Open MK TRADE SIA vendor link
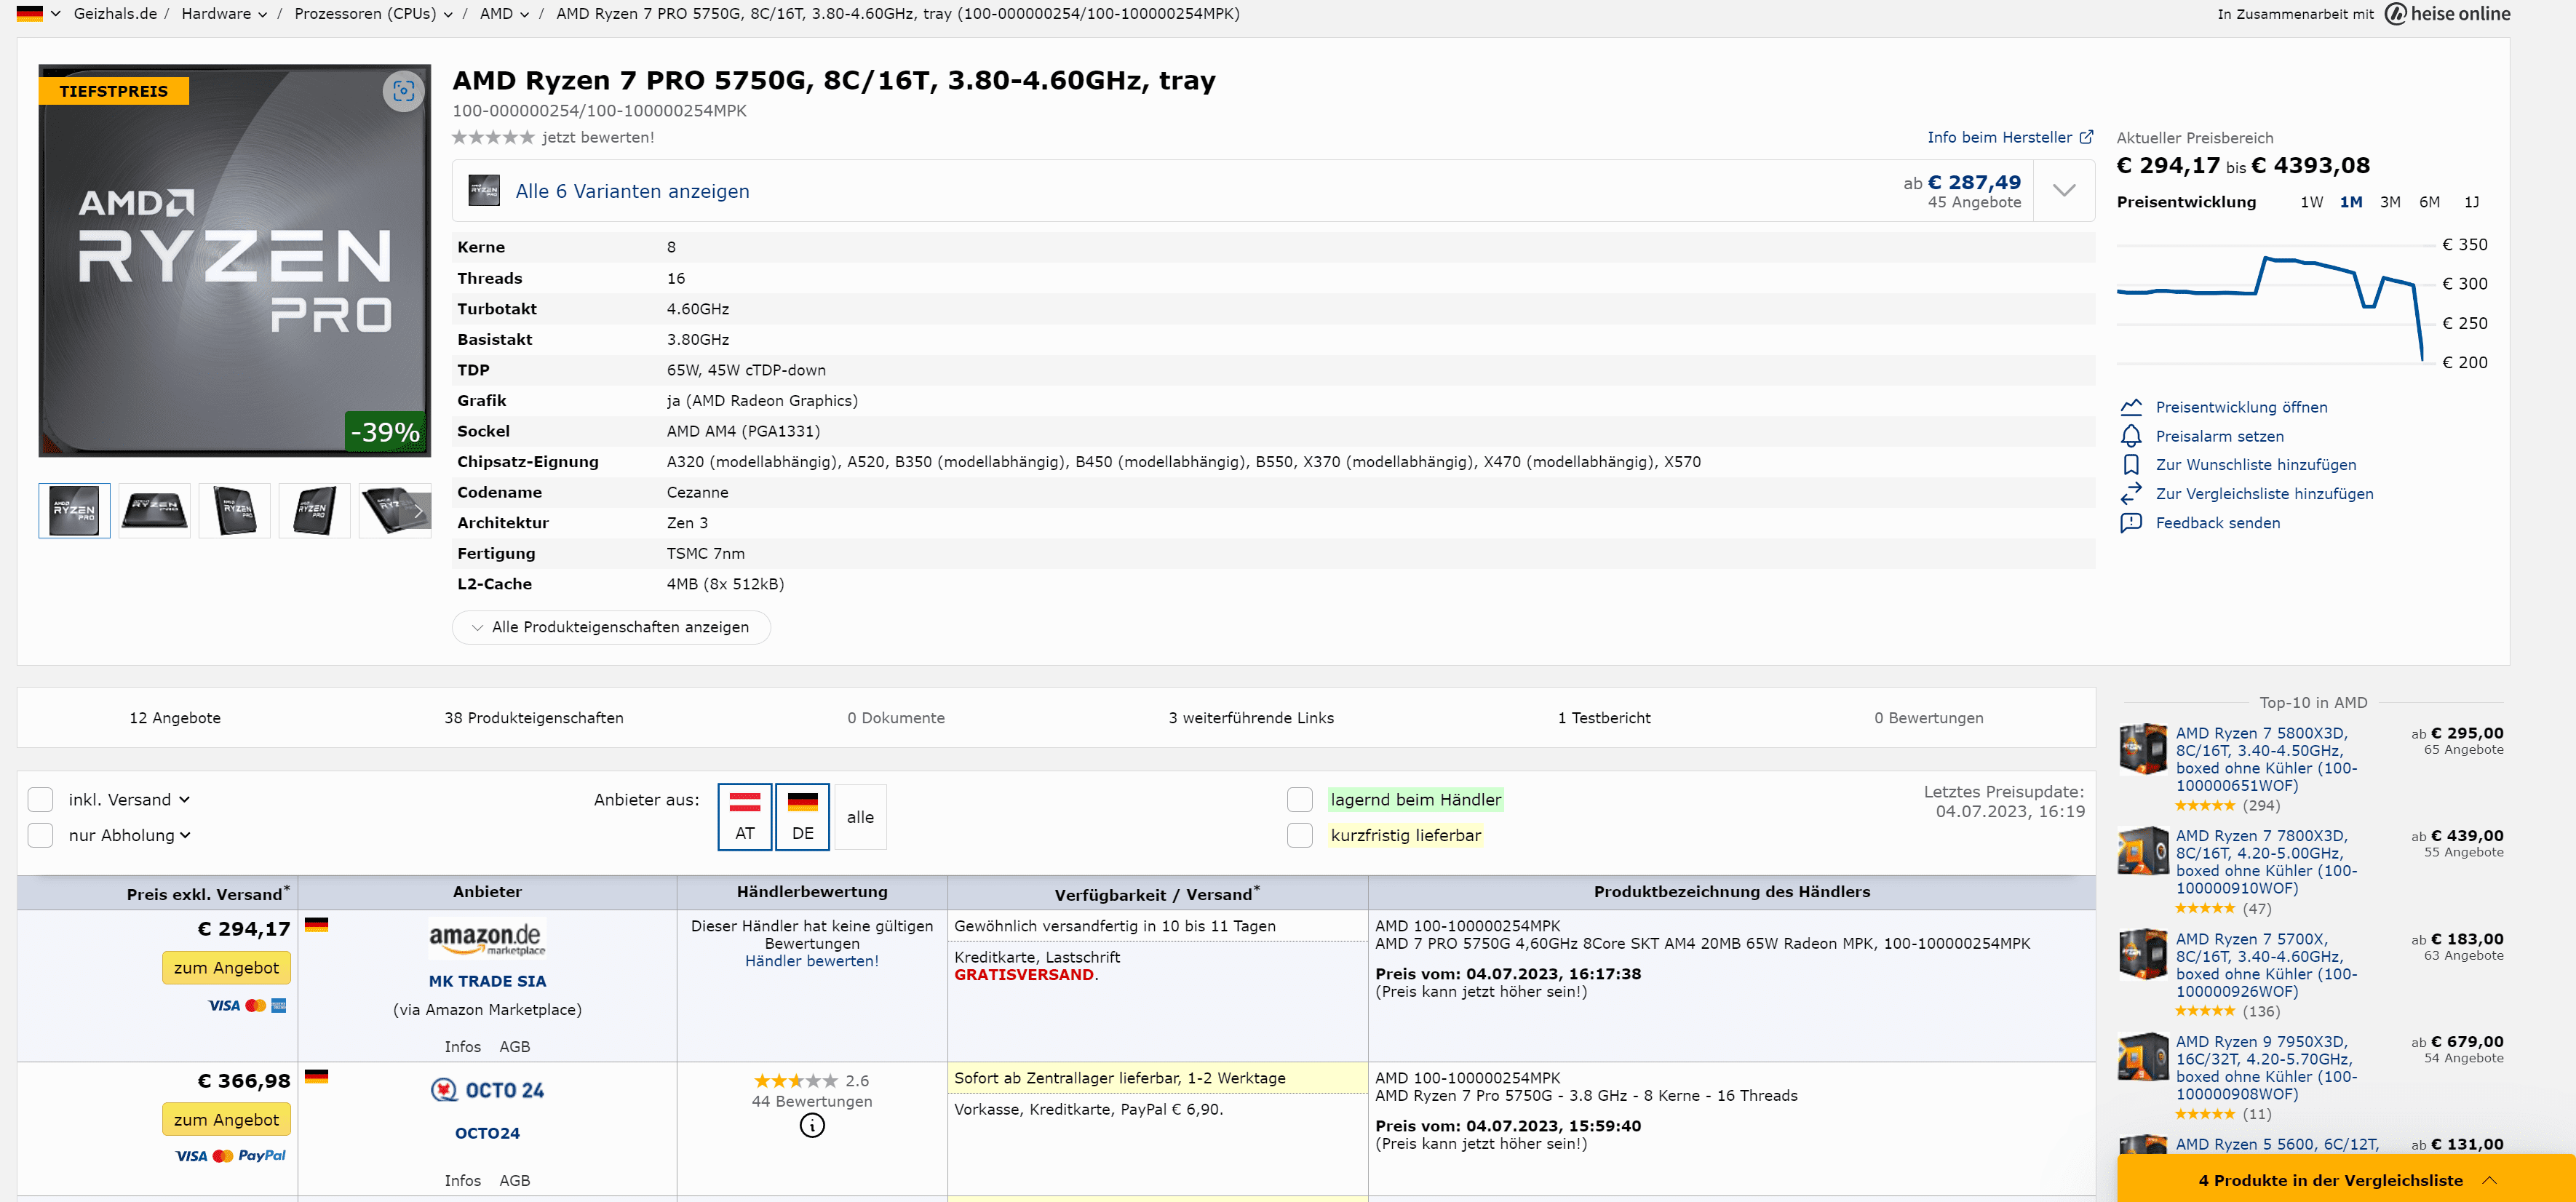The width and height of the screenshot is (2576, 1202). click(x=487, y=981)
